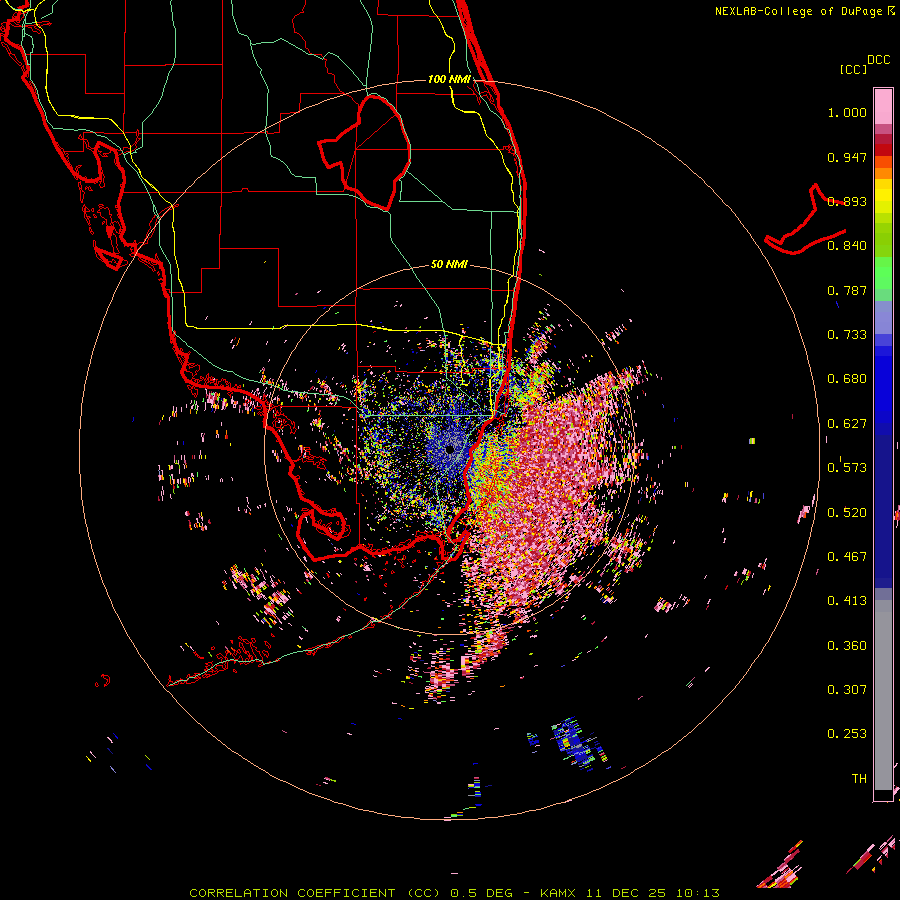Image resolution: width=900 pixels, height=900 pixels.
Task: Click the 0.680 legend value
Action: [847, 379]
